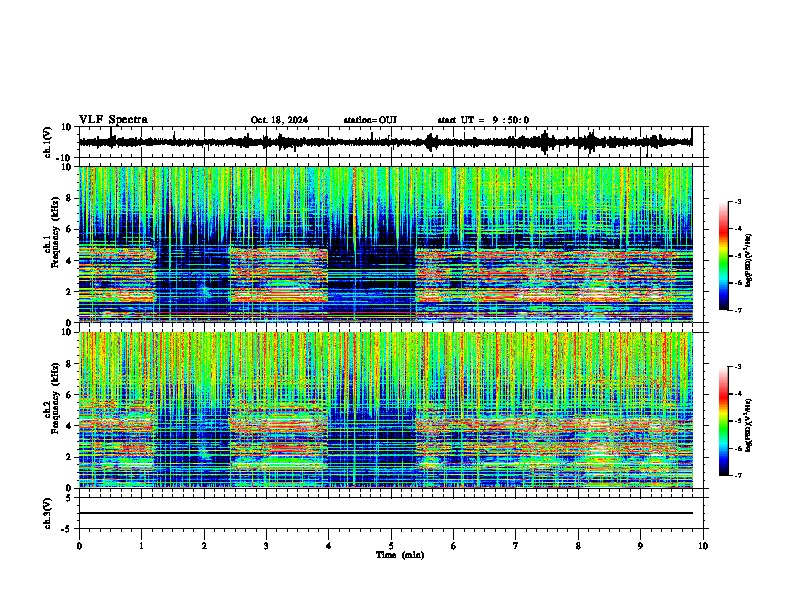Click the ch.1 waveform trace at top
792x612 pixels.
click(x=385, y=142)
